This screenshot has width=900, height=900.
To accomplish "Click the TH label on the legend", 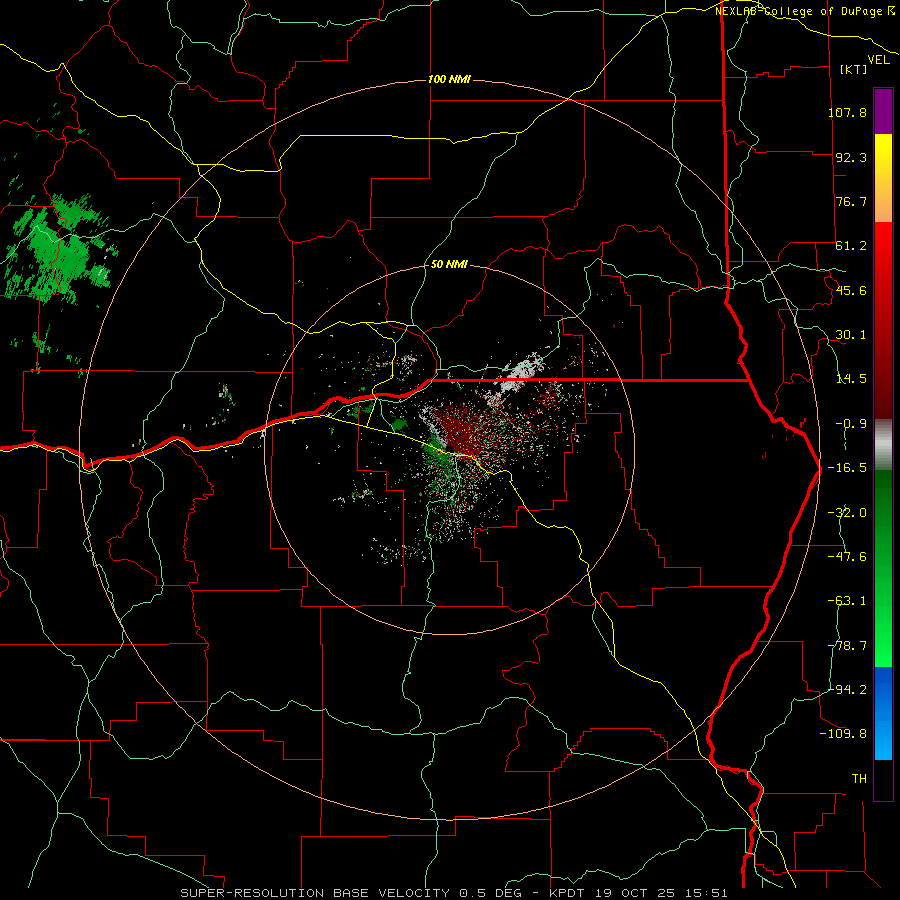I will pos(859,779).
